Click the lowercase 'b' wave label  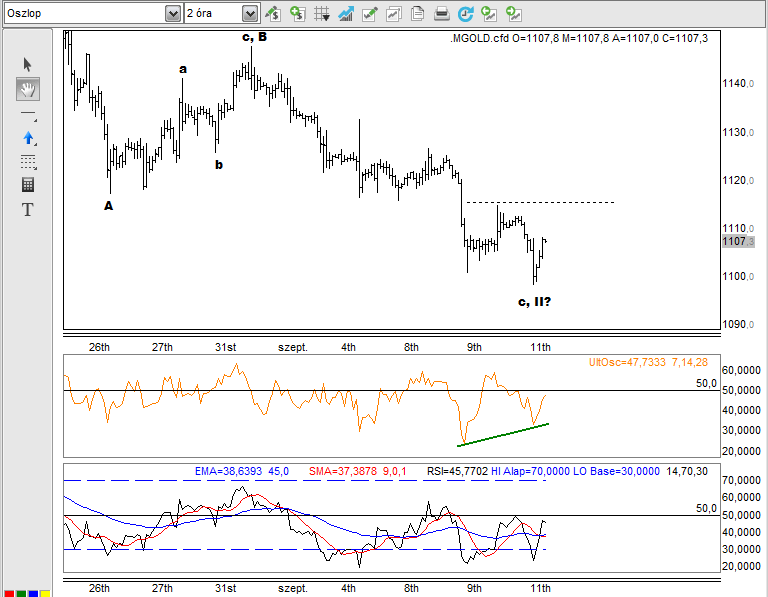pos(218,165)
